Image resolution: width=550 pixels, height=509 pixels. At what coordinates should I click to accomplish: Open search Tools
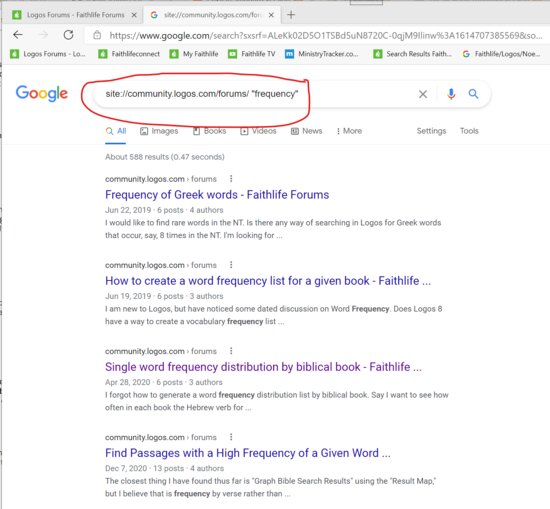click(469, 131)
